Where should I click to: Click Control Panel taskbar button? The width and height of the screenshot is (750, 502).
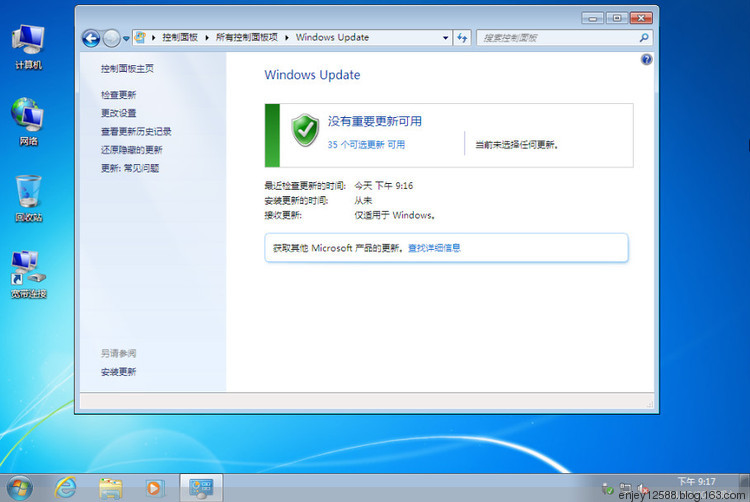pyautogui.click(x=201, y=488)
